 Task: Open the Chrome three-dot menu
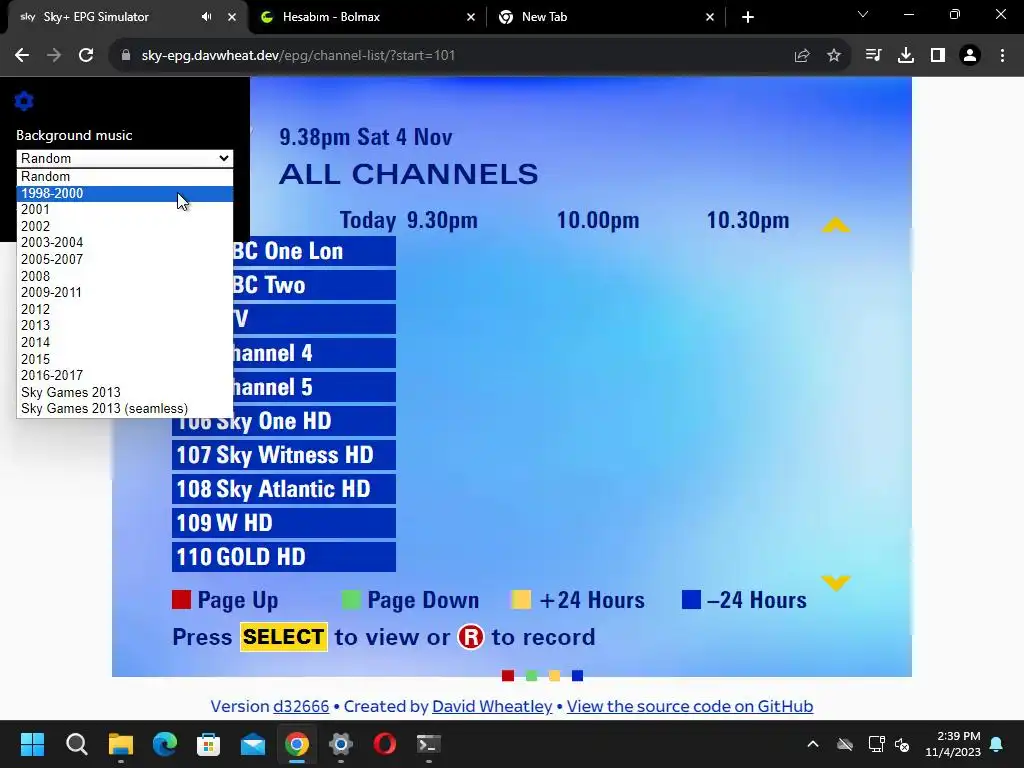click(1002, 56)
